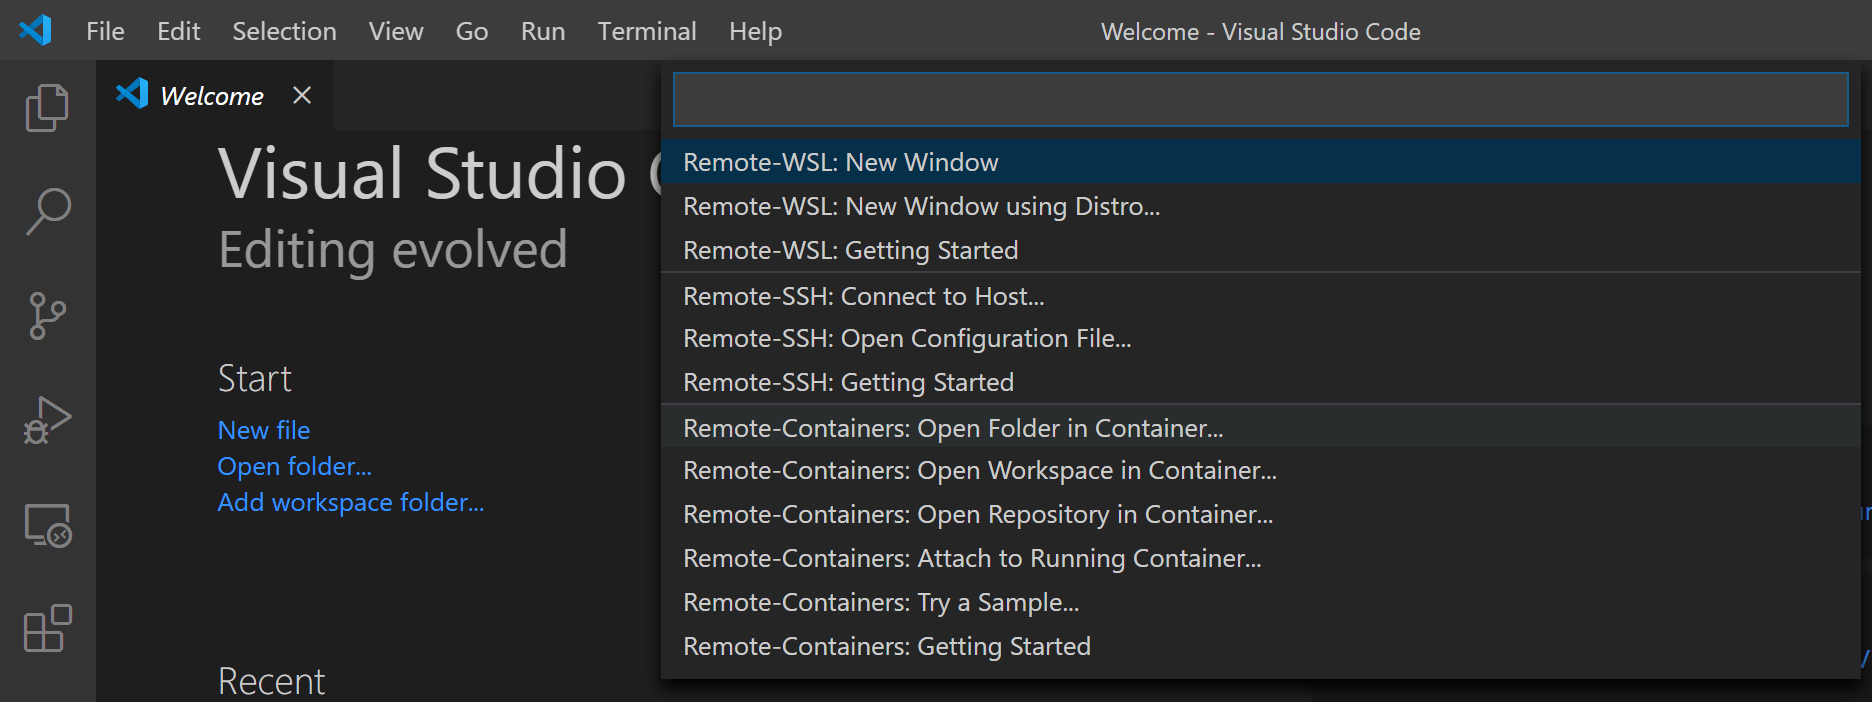Open the Run and Debug view icon

(x=47, y=420)
